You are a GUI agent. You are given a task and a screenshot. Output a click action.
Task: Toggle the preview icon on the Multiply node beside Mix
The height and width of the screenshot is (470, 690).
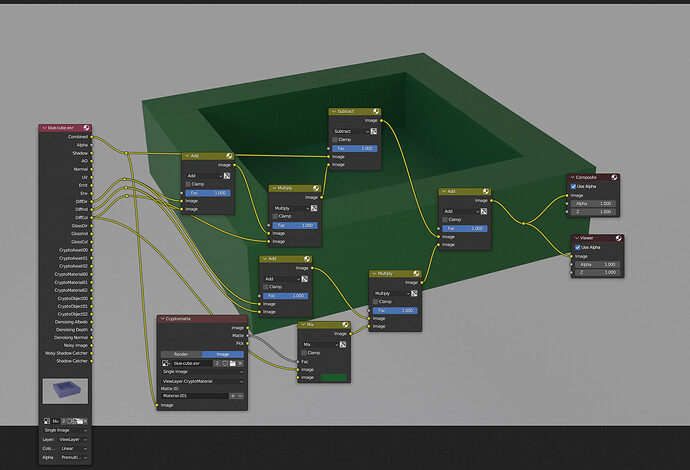[416, 274]
